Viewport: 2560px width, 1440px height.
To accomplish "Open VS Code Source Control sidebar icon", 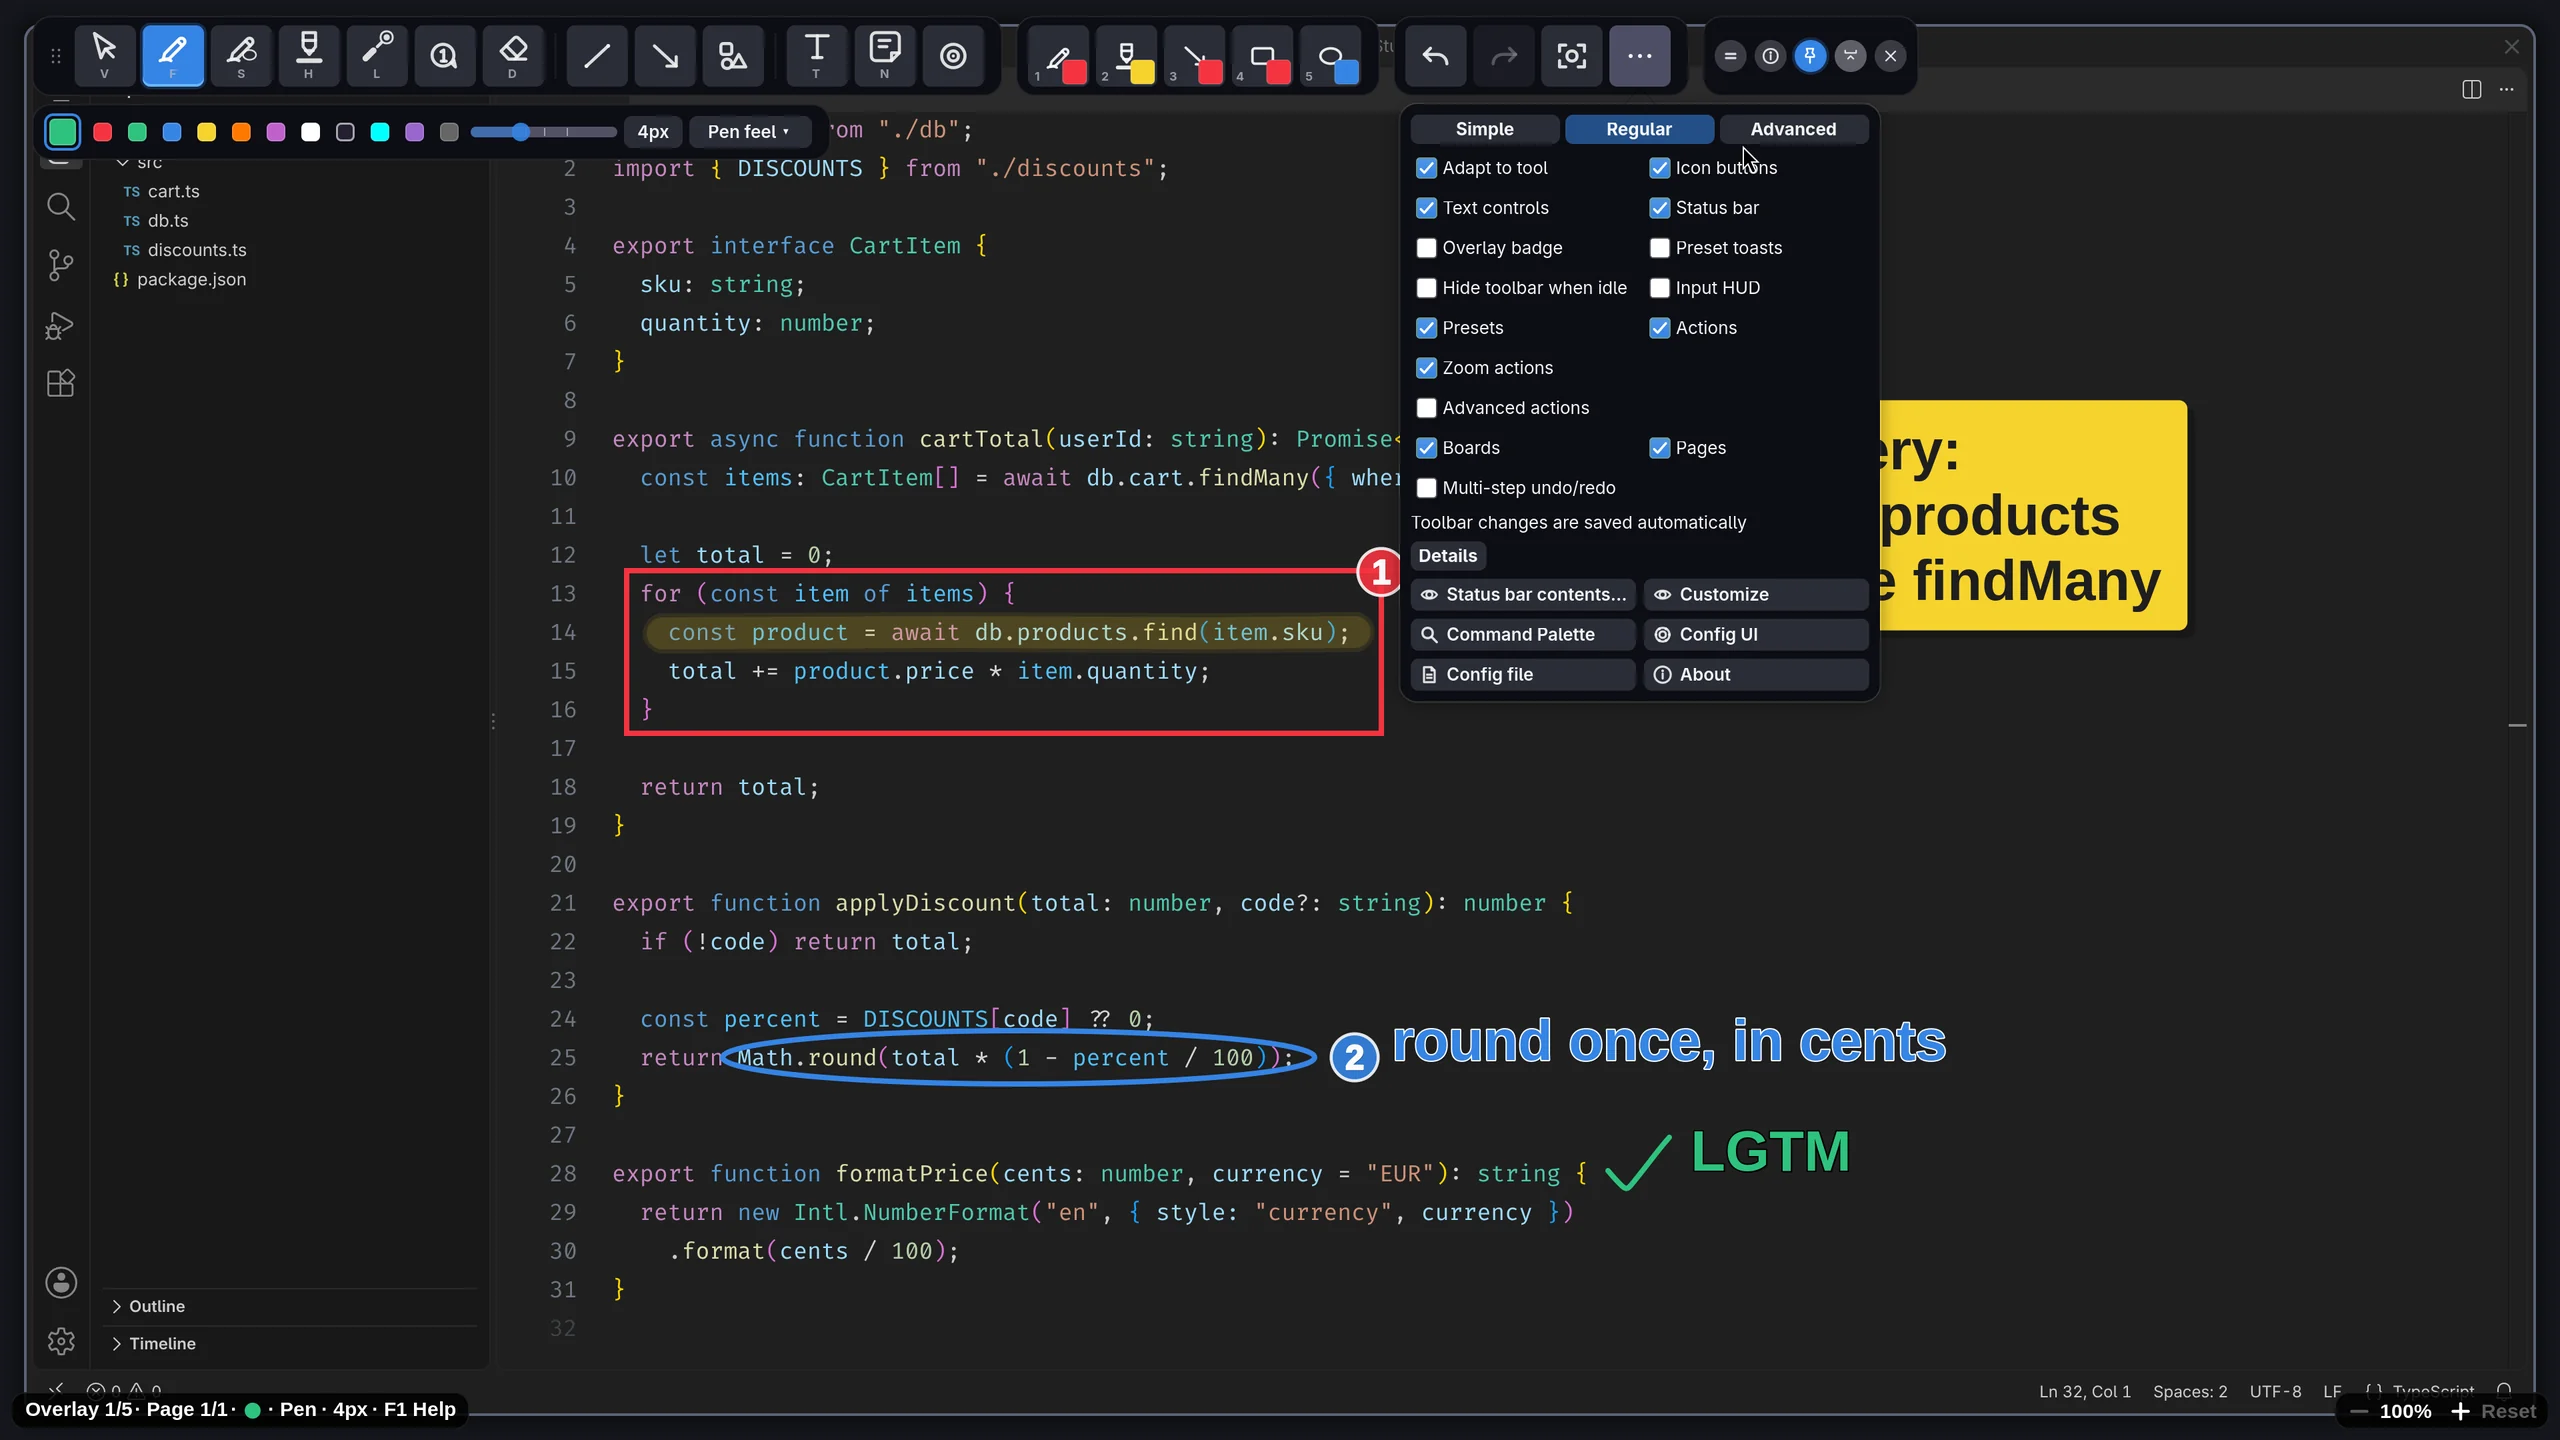I will [x=61, y=265].
